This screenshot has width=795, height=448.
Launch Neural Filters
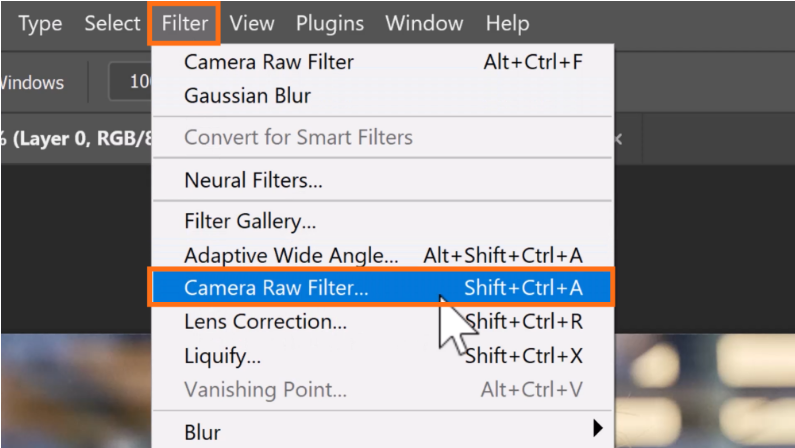tap(253, 181)
